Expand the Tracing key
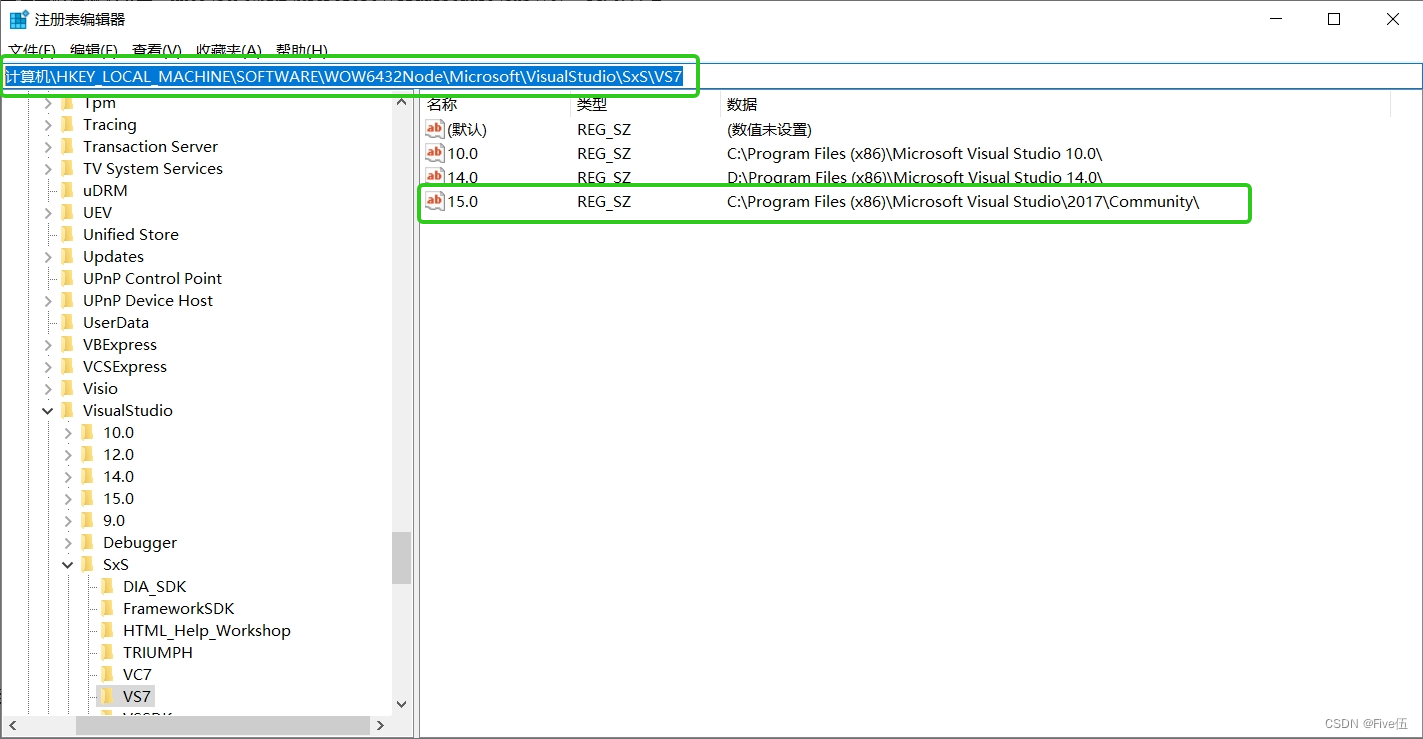The width and height of the screenshot is (1423, 739). pyautogui.click(x=48, y=125)
